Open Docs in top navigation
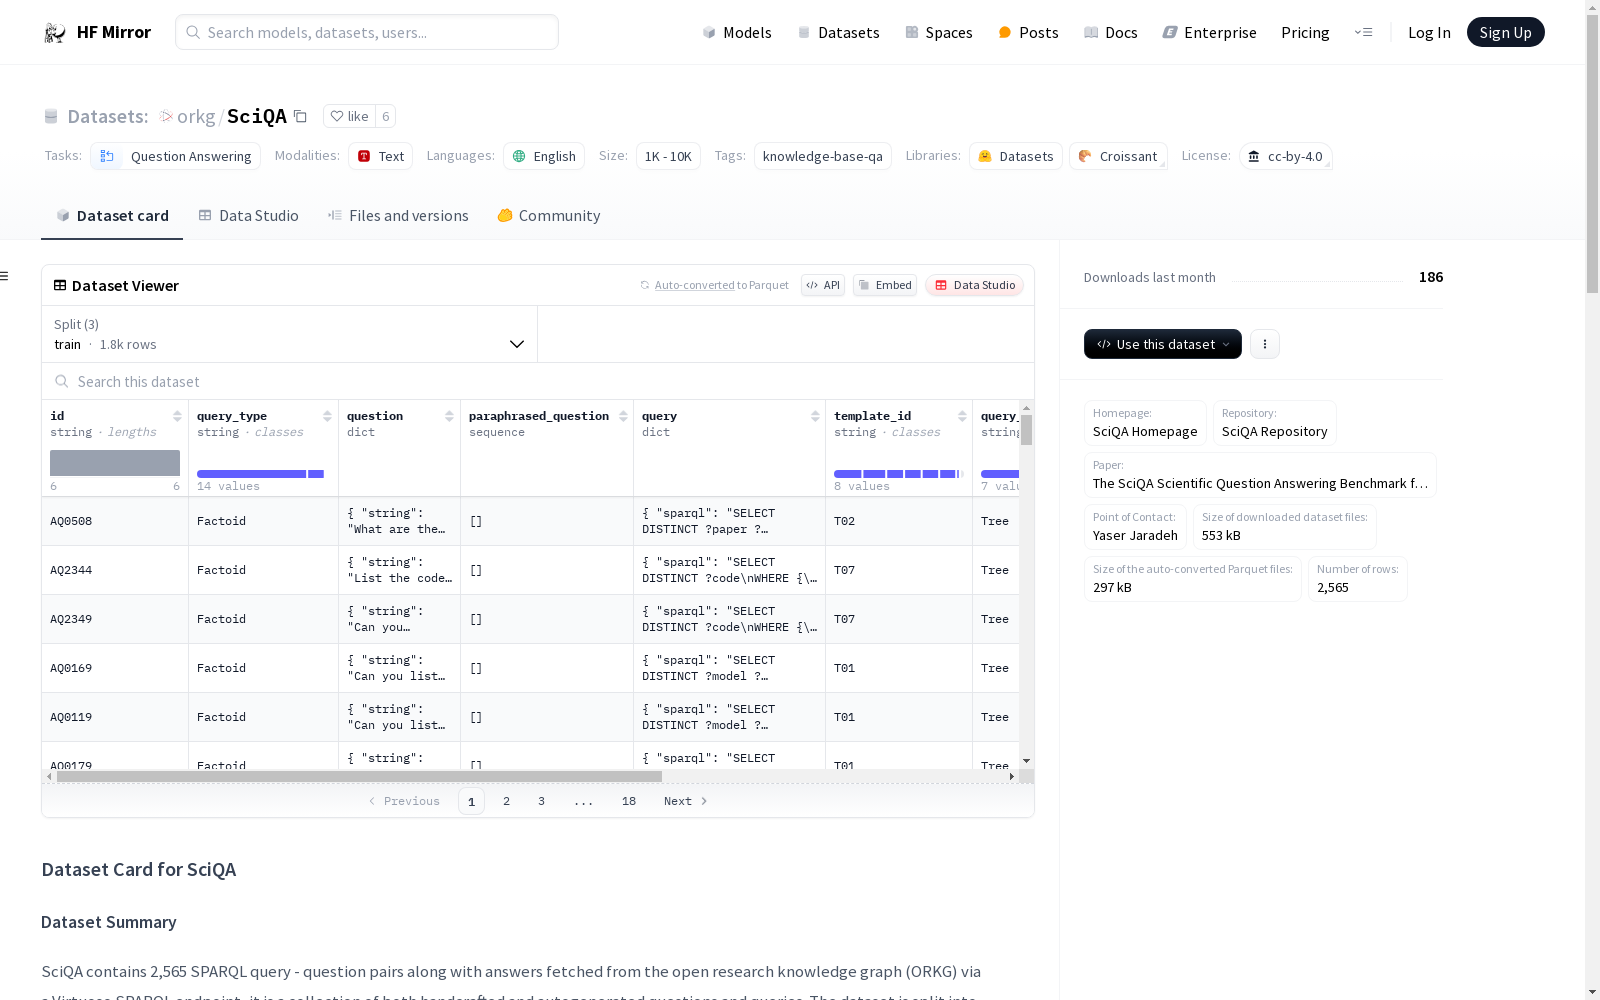Screen dimensions: 1600x1000 [1111, 33]
